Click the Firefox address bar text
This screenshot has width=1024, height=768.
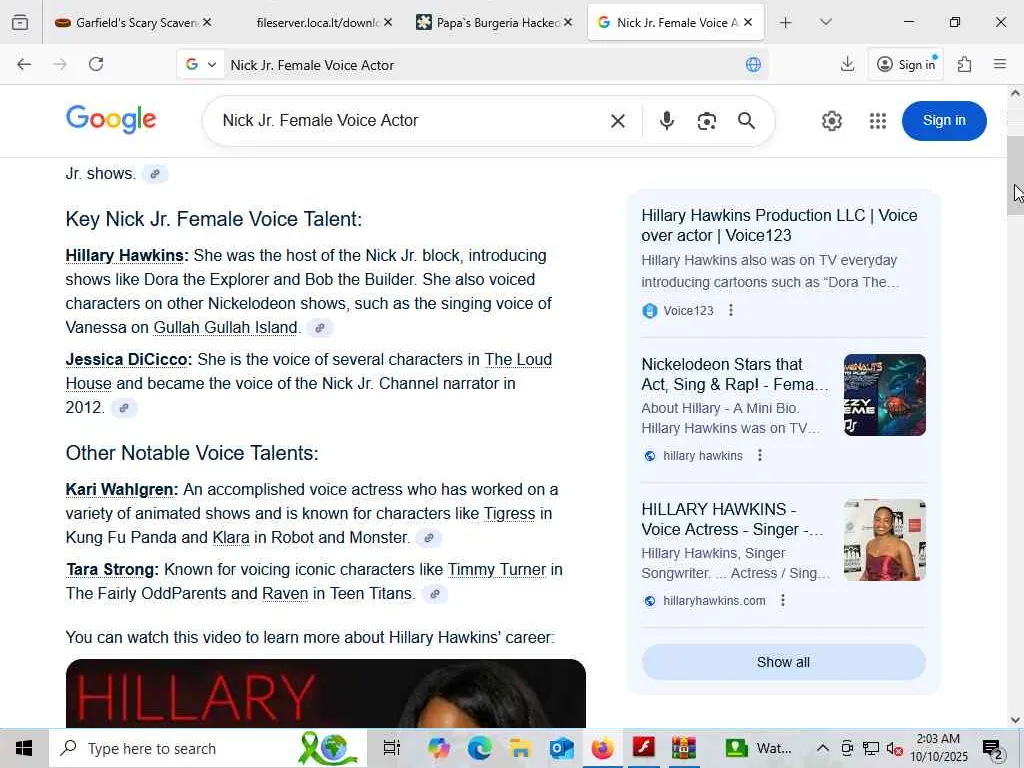click(312, 65)
